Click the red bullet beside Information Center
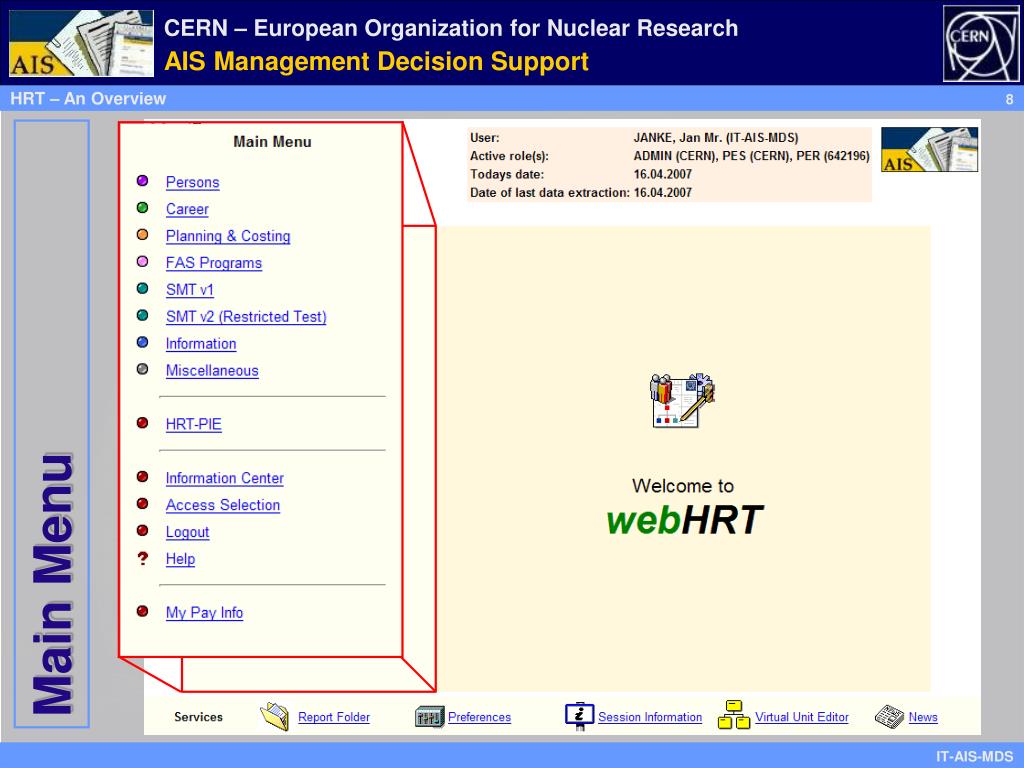The width and height of the screenshot is (1024, 768). coord(142,477)
